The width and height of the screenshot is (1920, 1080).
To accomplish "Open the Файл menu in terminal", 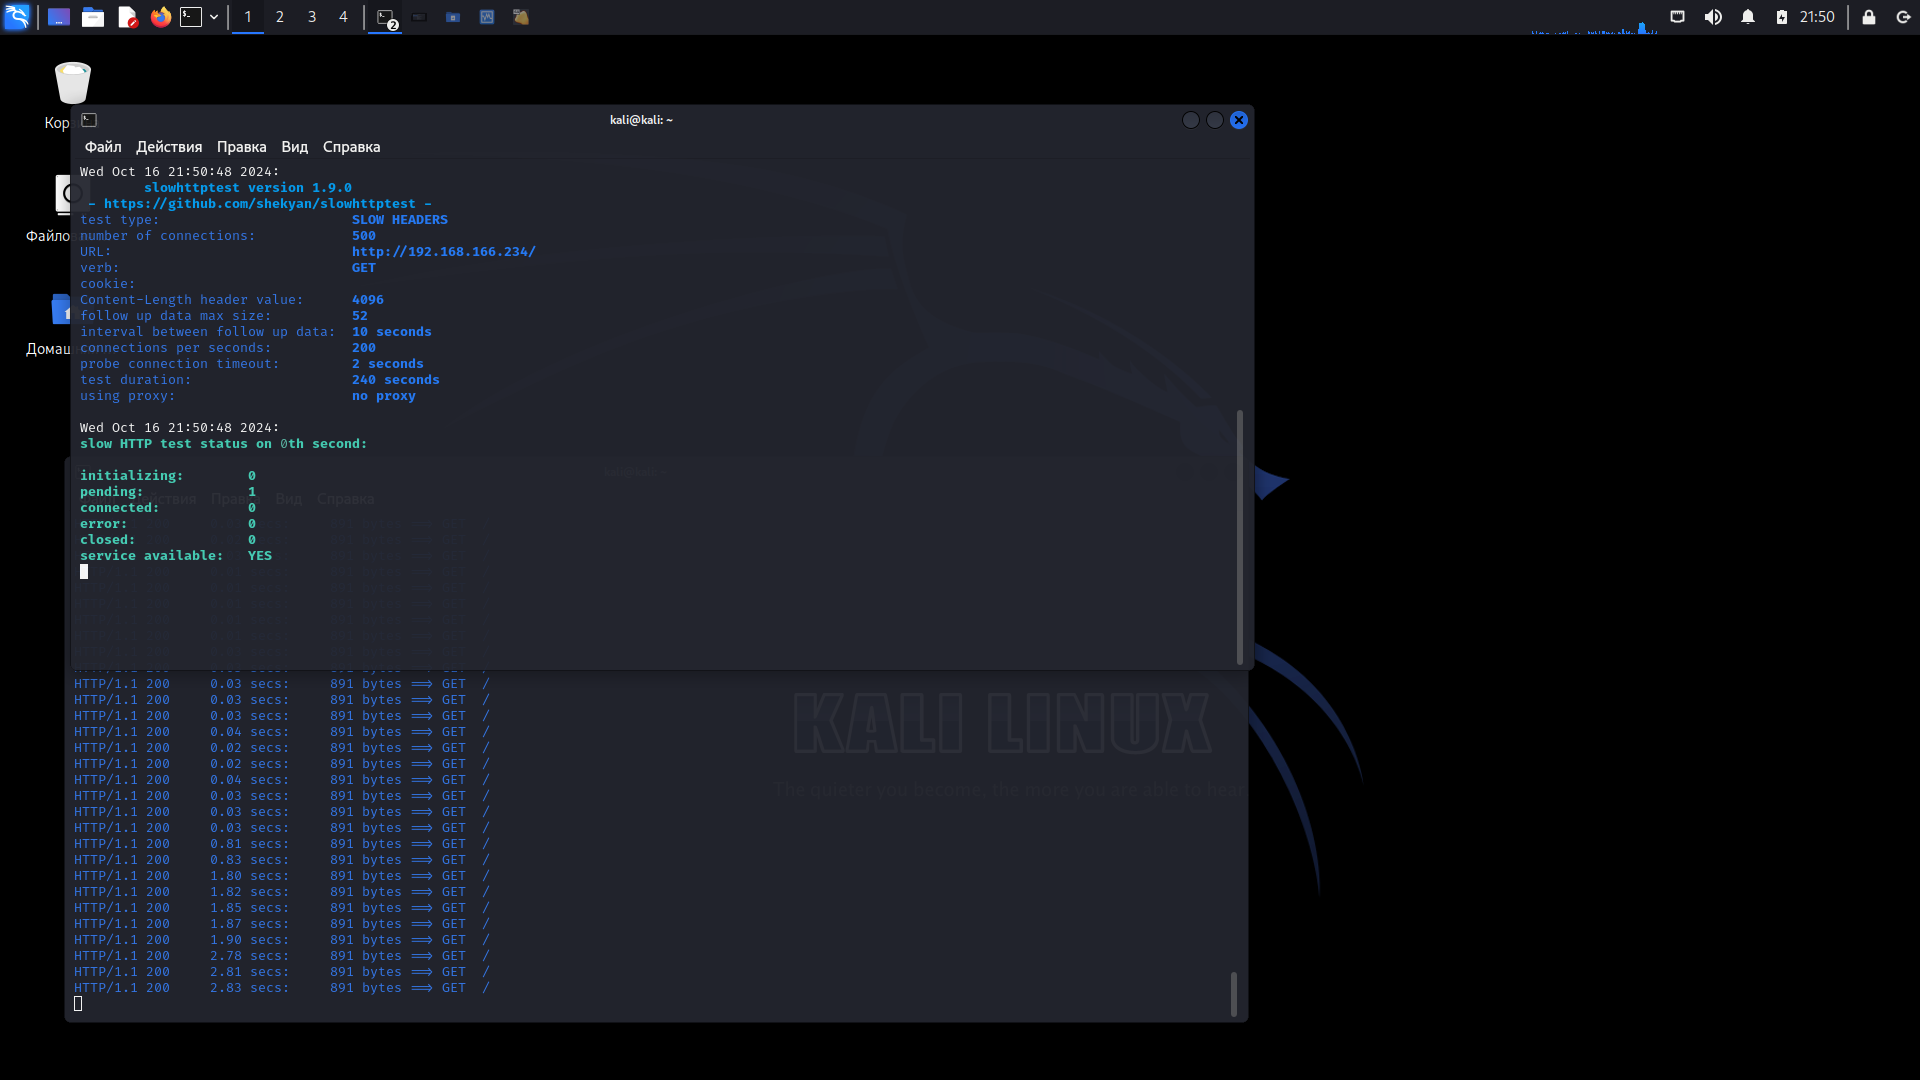I will 102,146.
